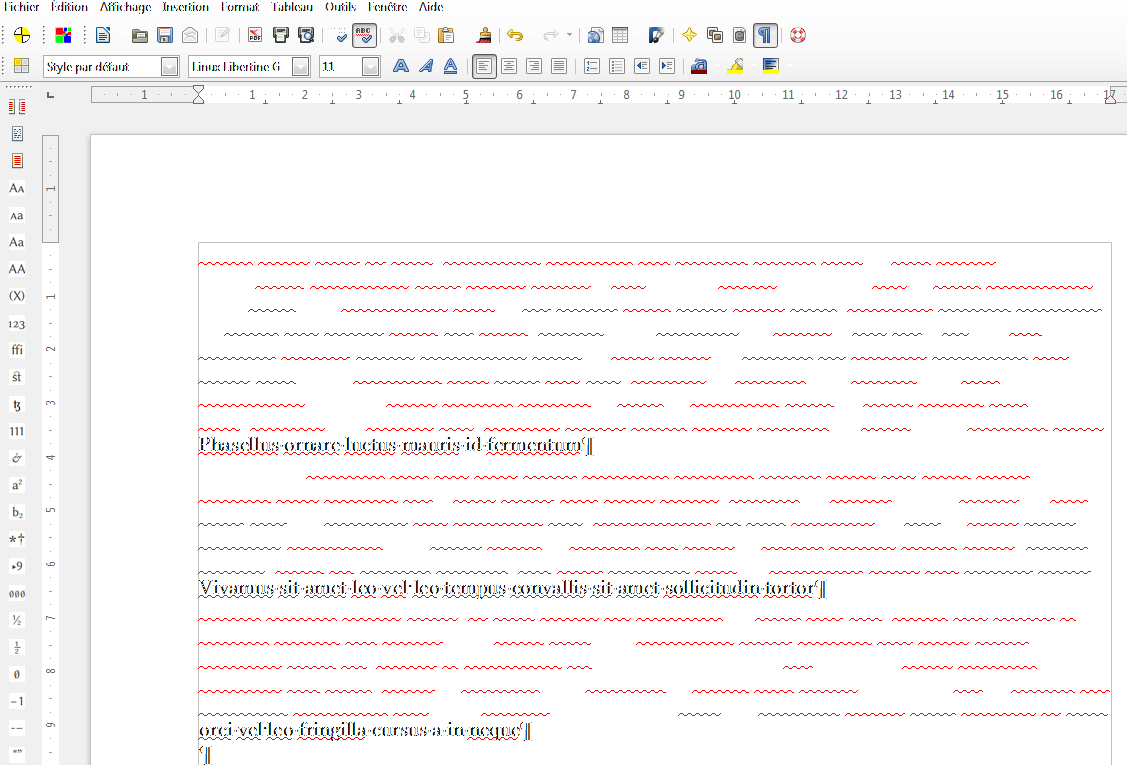Screen dimensions: 1127x765
Task: Click the superscript a² sidebar icon
Action: pyautogui.click(x=17, y=485)
